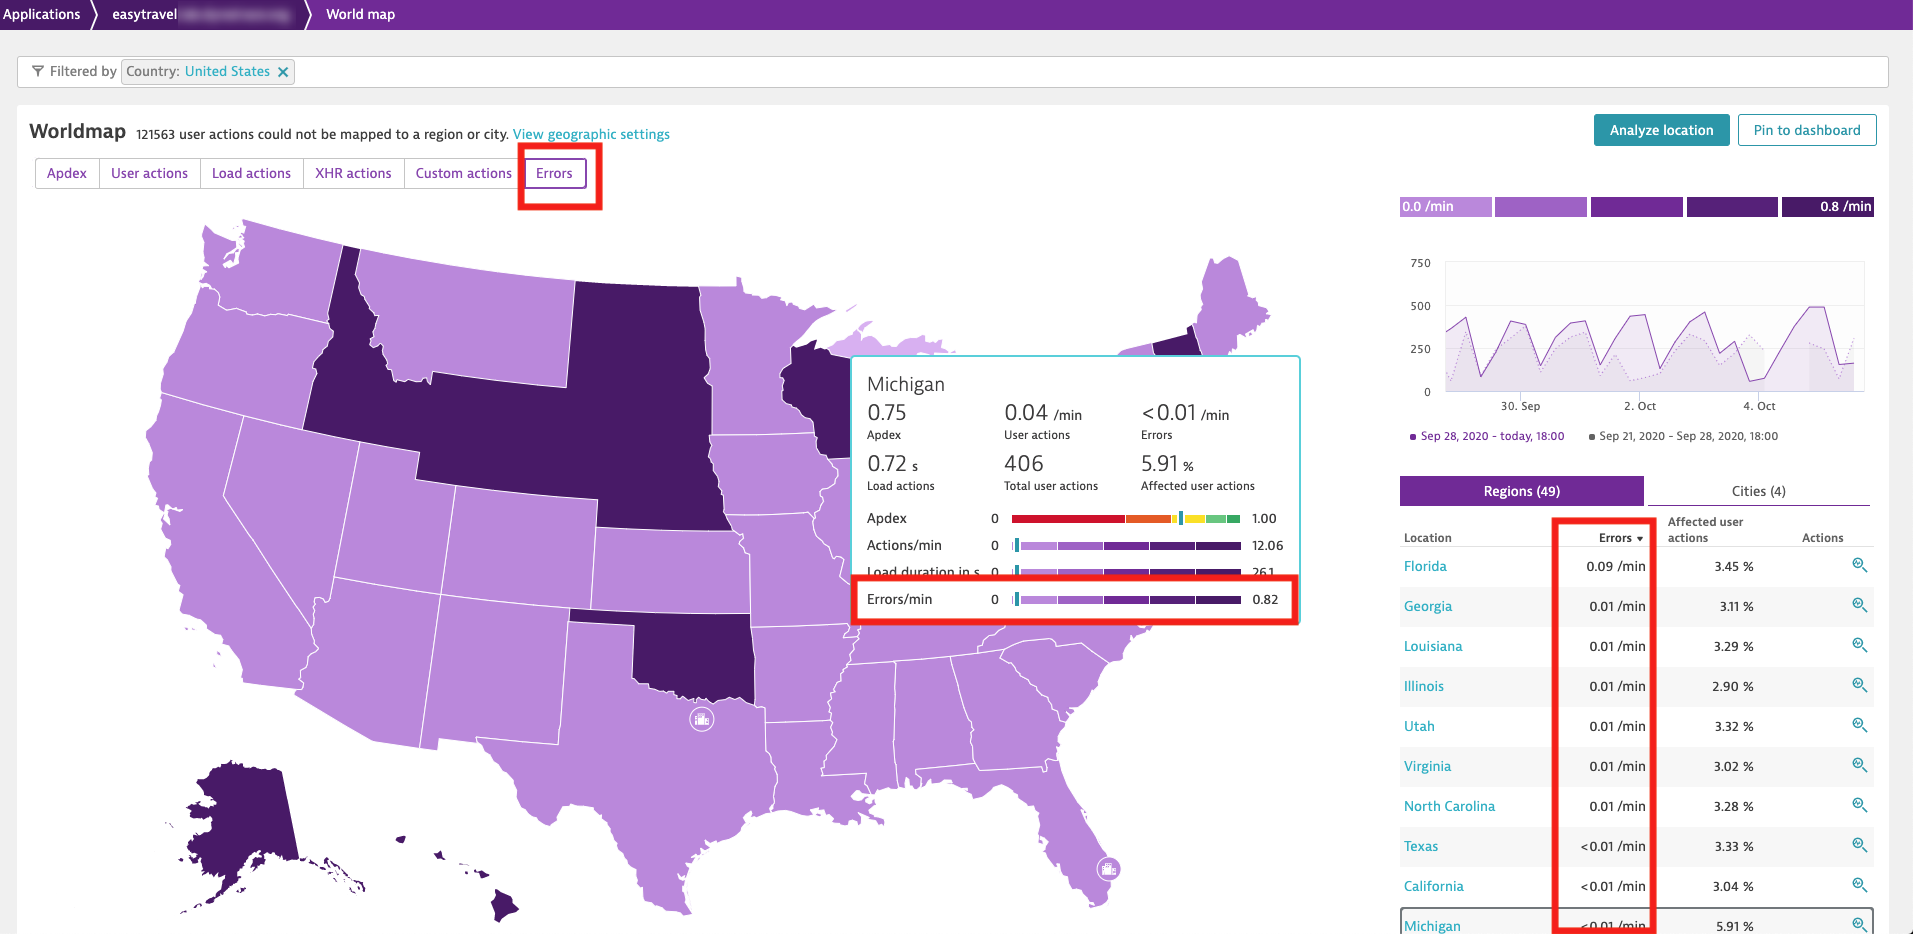Image resolution: width=1913 pixels, height=934 pixels.
Task: Open analyze icon for California row
Action: tap(1859, 885)
